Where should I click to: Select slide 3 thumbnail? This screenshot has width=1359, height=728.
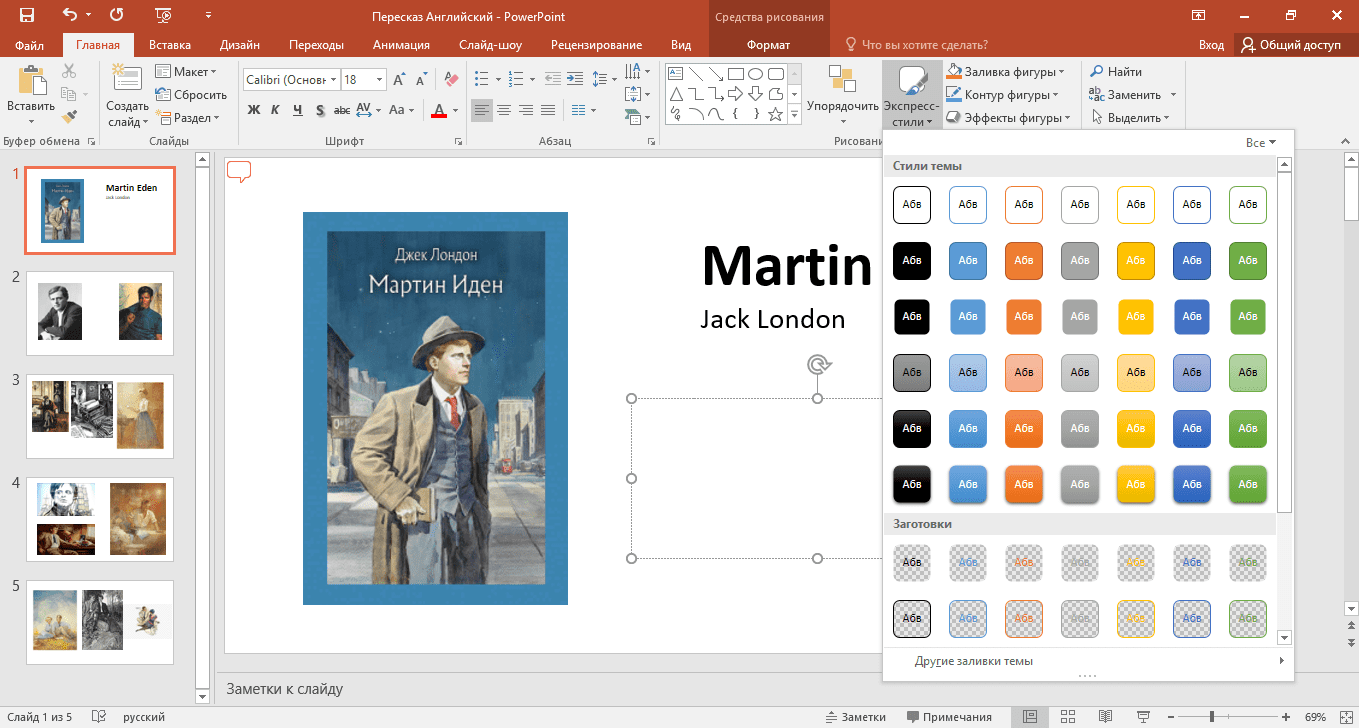point(100,417)
